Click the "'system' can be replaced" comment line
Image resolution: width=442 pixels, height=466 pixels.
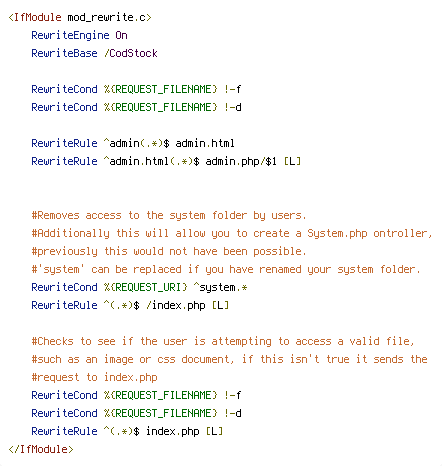226,269
